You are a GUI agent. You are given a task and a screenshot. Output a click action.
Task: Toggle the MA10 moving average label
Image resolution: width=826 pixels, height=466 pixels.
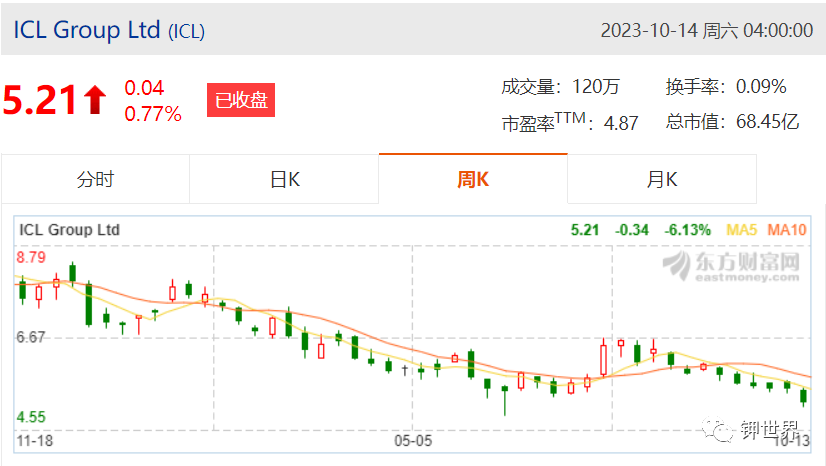(786, 230)
